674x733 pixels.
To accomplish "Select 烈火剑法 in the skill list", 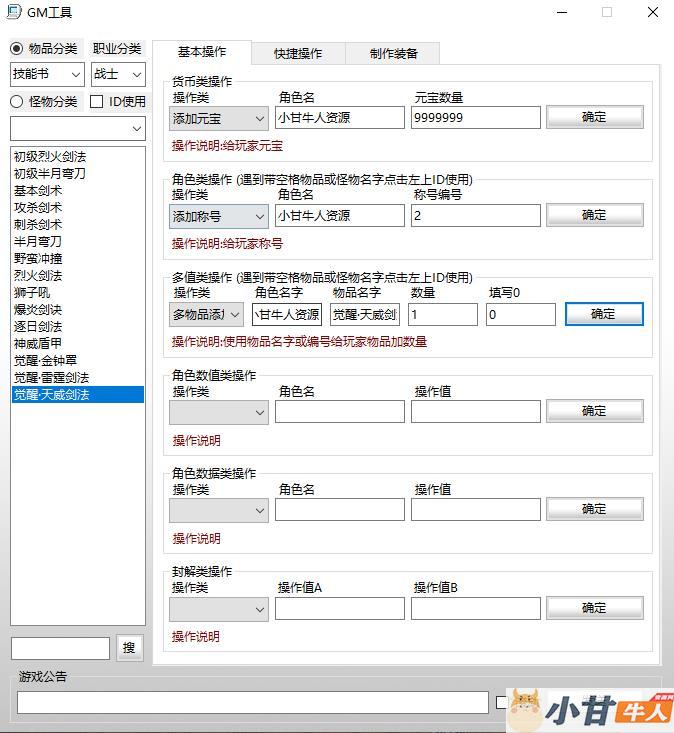I will pos(38,275).
